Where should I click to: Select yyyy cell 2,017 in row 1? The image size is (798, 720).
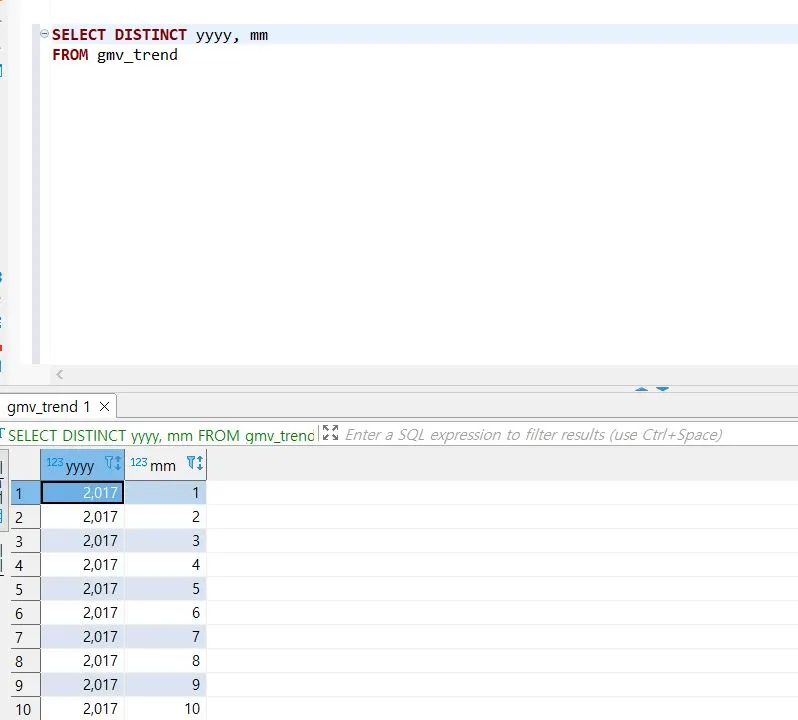point(82,493)
